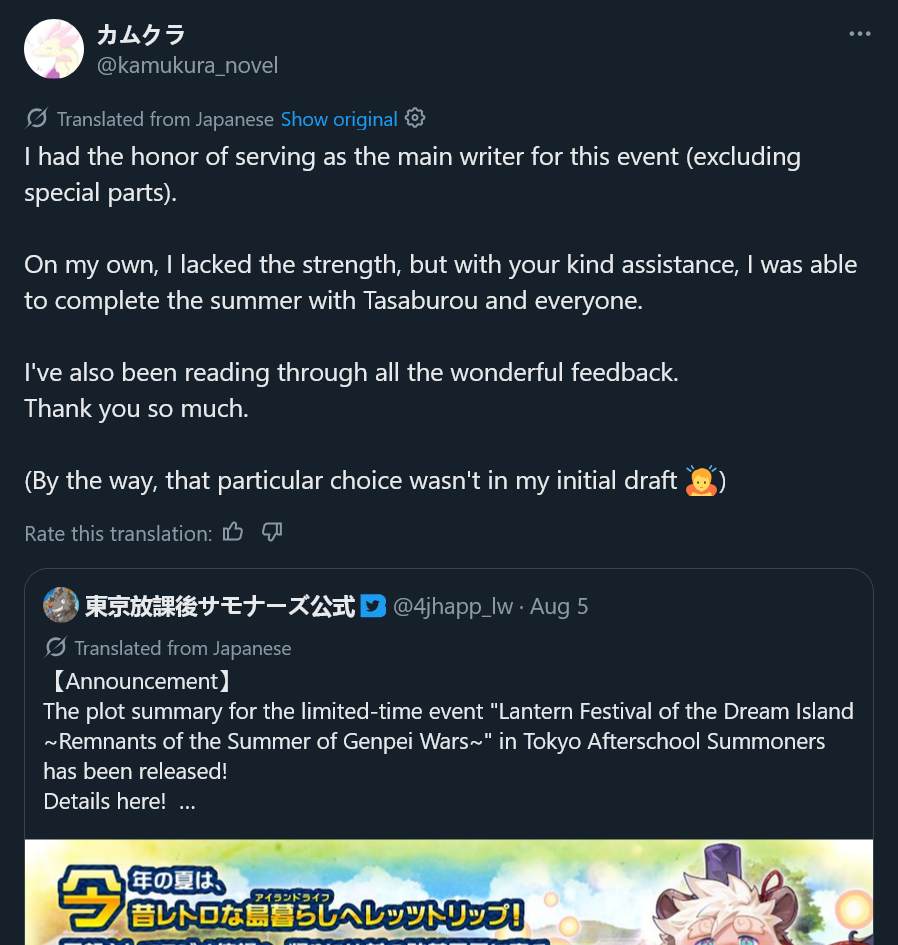Click the main tweet body text
This screenshot has height=945, width=898.
[x=441, y=318]
